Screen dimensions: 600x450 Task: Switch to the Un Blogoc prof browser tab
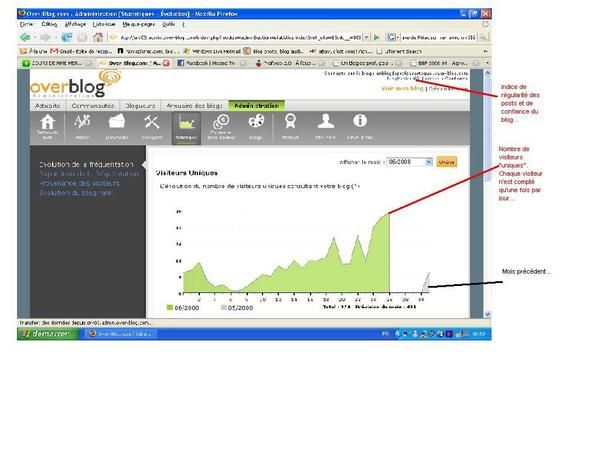(x=367, y=63)
